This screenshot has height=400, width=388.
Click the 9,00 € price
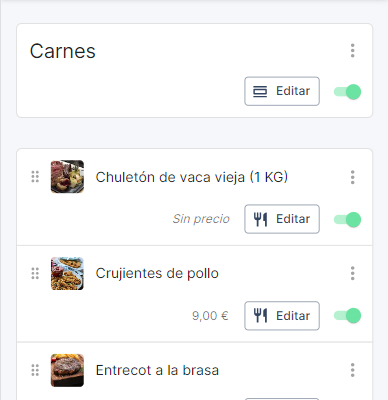(x=210, y=316)
